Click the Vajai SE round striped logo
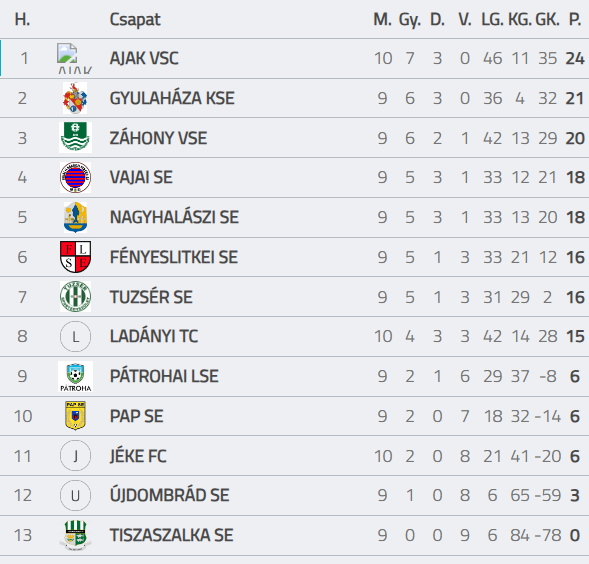Viewport: 589px width, 564px height. tap(75, 177)
